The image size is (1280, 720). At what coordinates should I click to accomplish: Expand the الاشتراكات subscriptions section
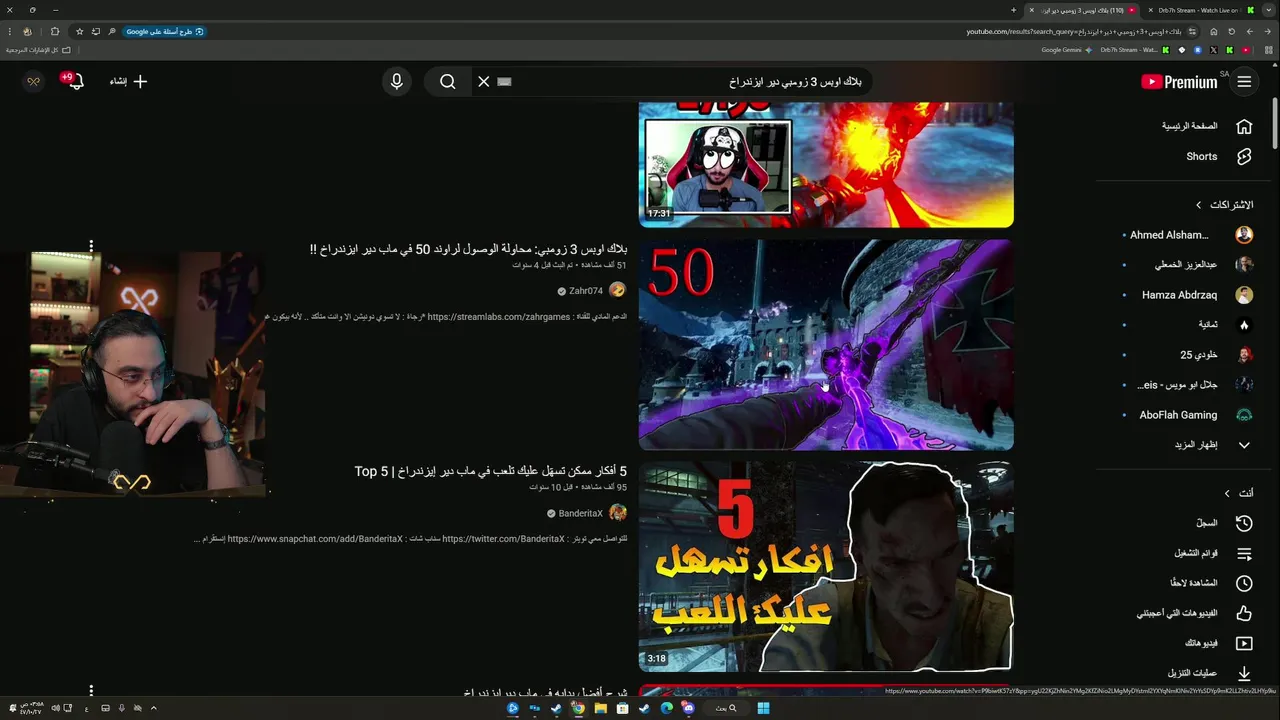[1224, 205]
